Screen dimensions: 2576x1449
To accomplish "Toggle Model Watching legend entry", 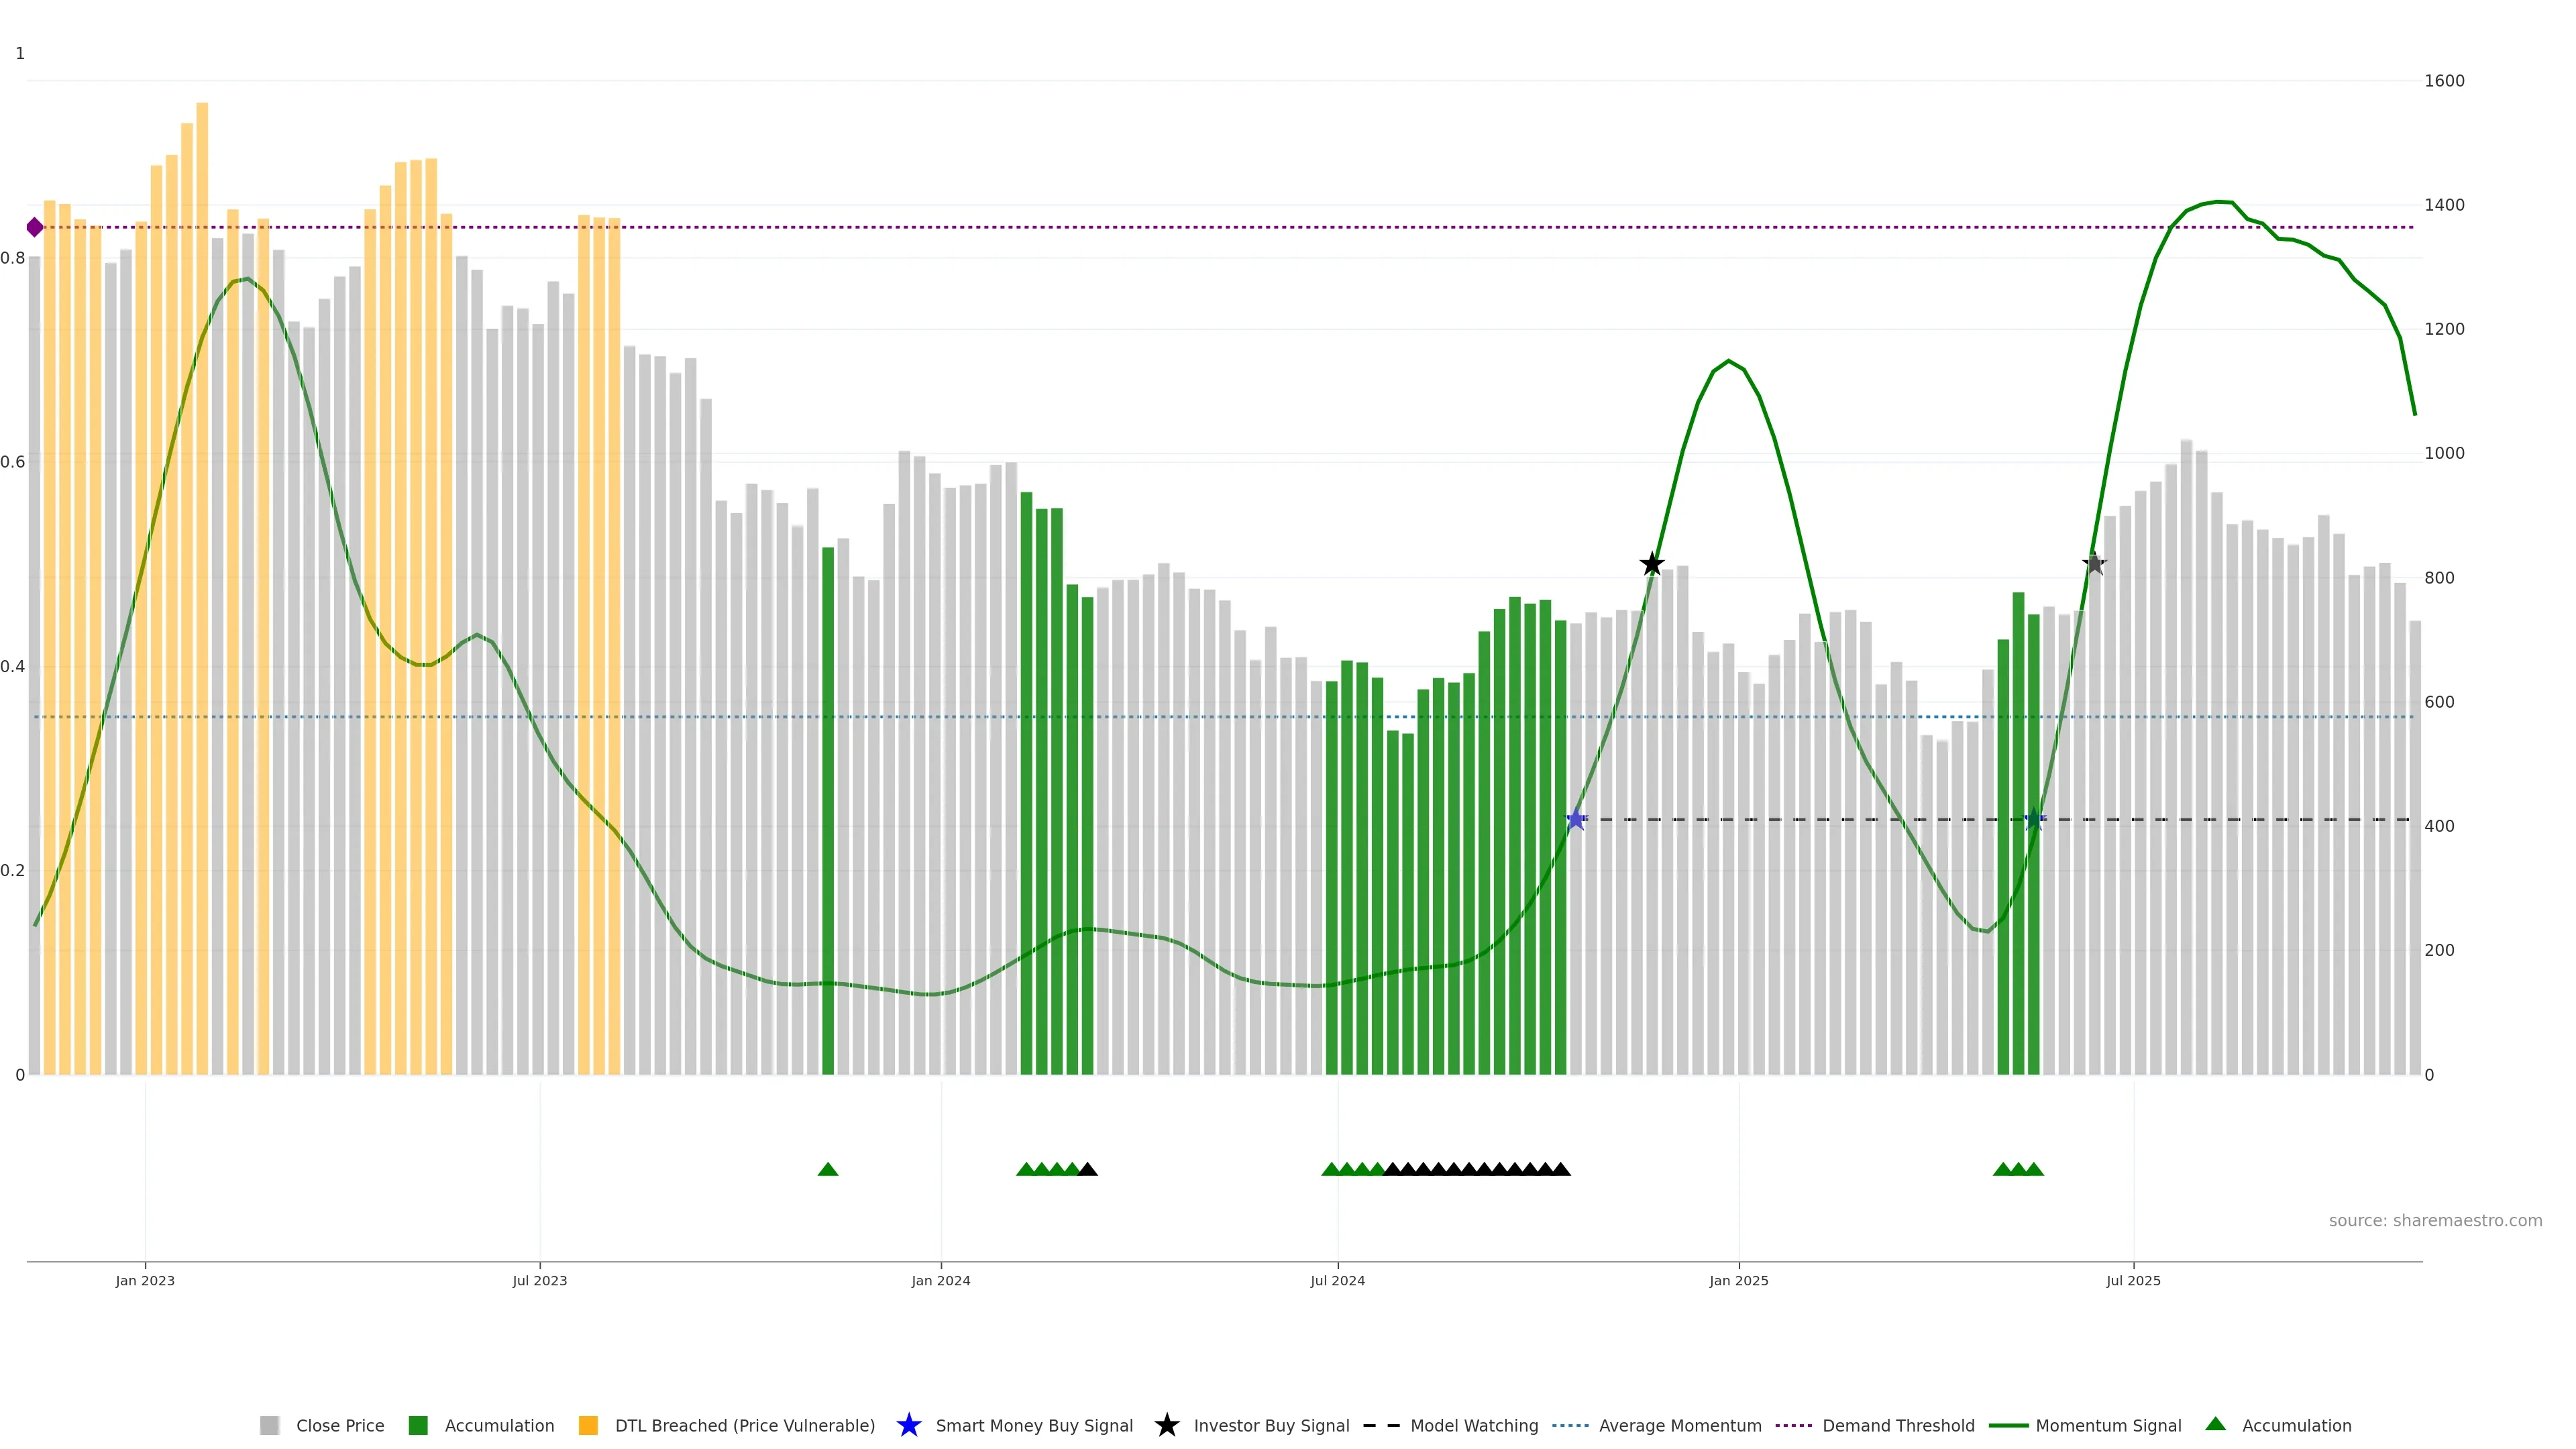I will tap(1473, 1426).
